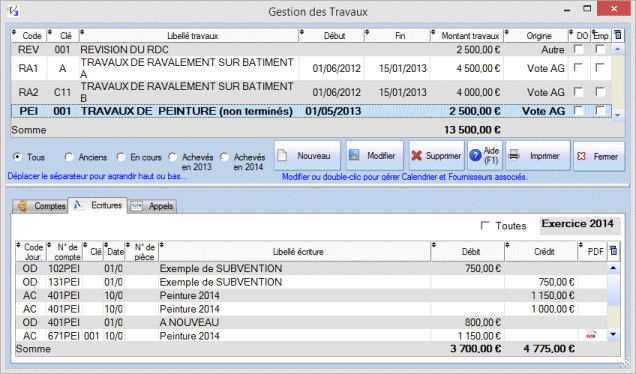The height and width of the screenshot is (374, 636).
Task: Sort by the Clé column in works table
Action: [63, 36]
